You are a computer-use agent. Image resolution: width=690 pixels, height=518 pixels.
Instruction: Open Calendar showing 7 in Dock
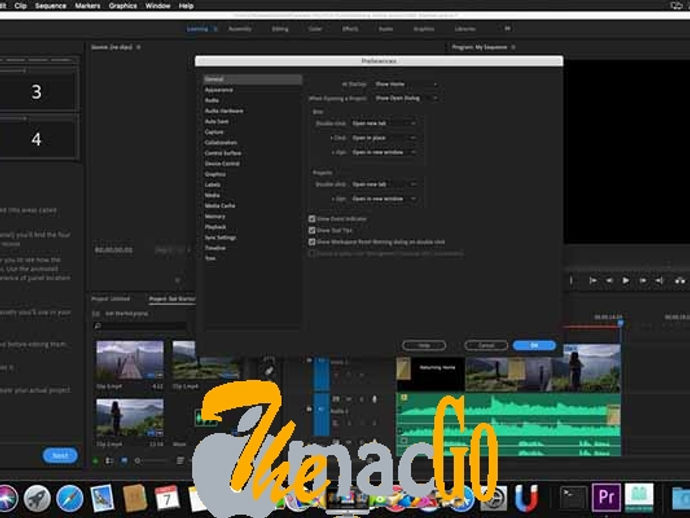coord(167,498)
